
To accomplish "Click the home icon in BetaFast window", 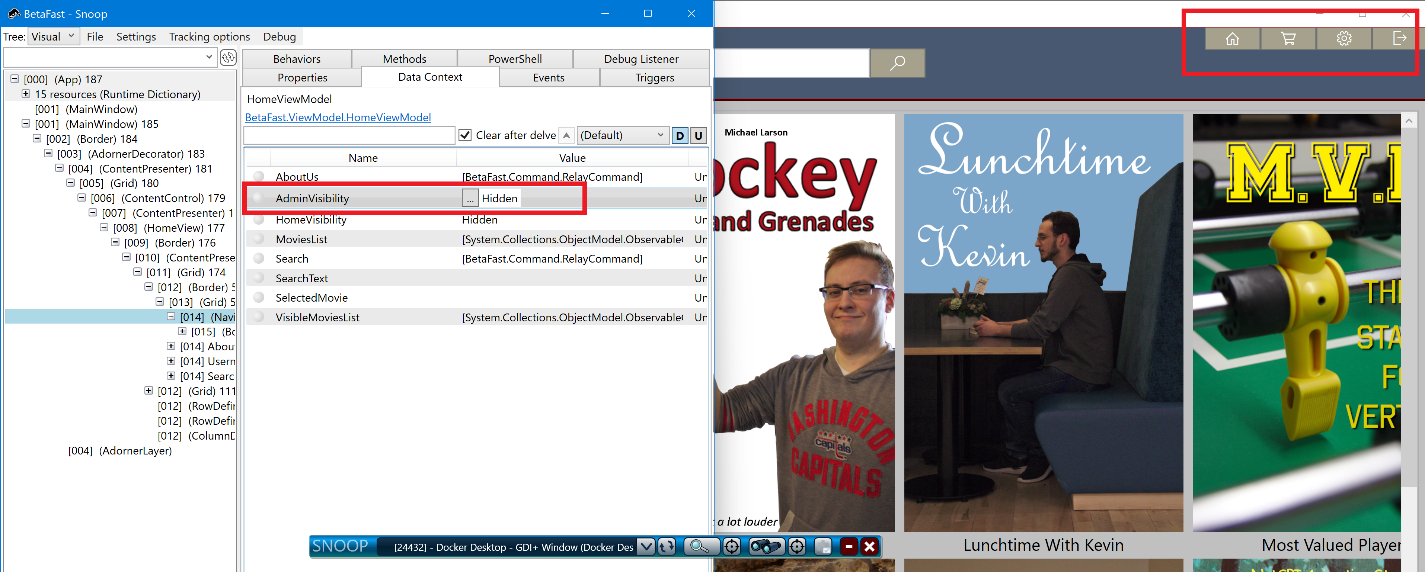I will [1232, 38].
